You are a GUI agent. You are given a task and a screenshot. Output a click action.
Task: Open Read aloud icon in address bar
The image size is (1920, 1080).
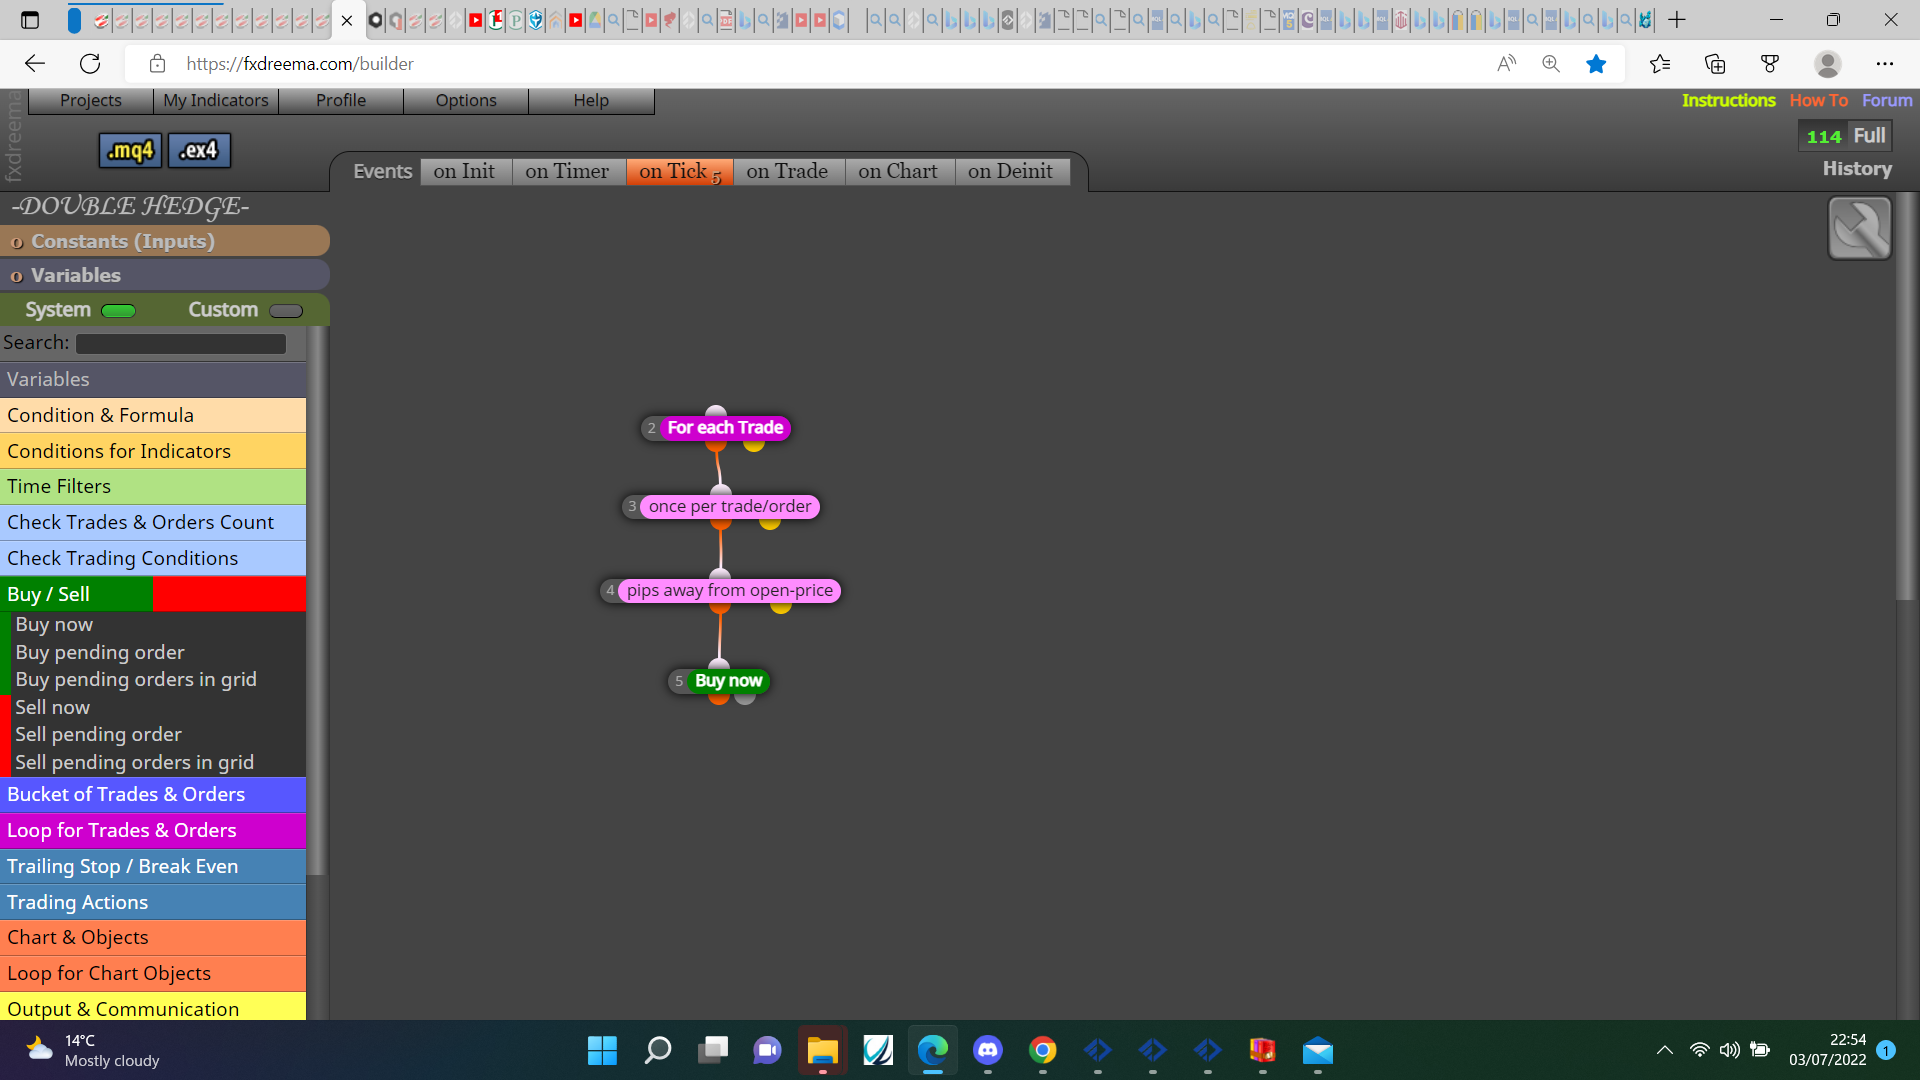1507,64
